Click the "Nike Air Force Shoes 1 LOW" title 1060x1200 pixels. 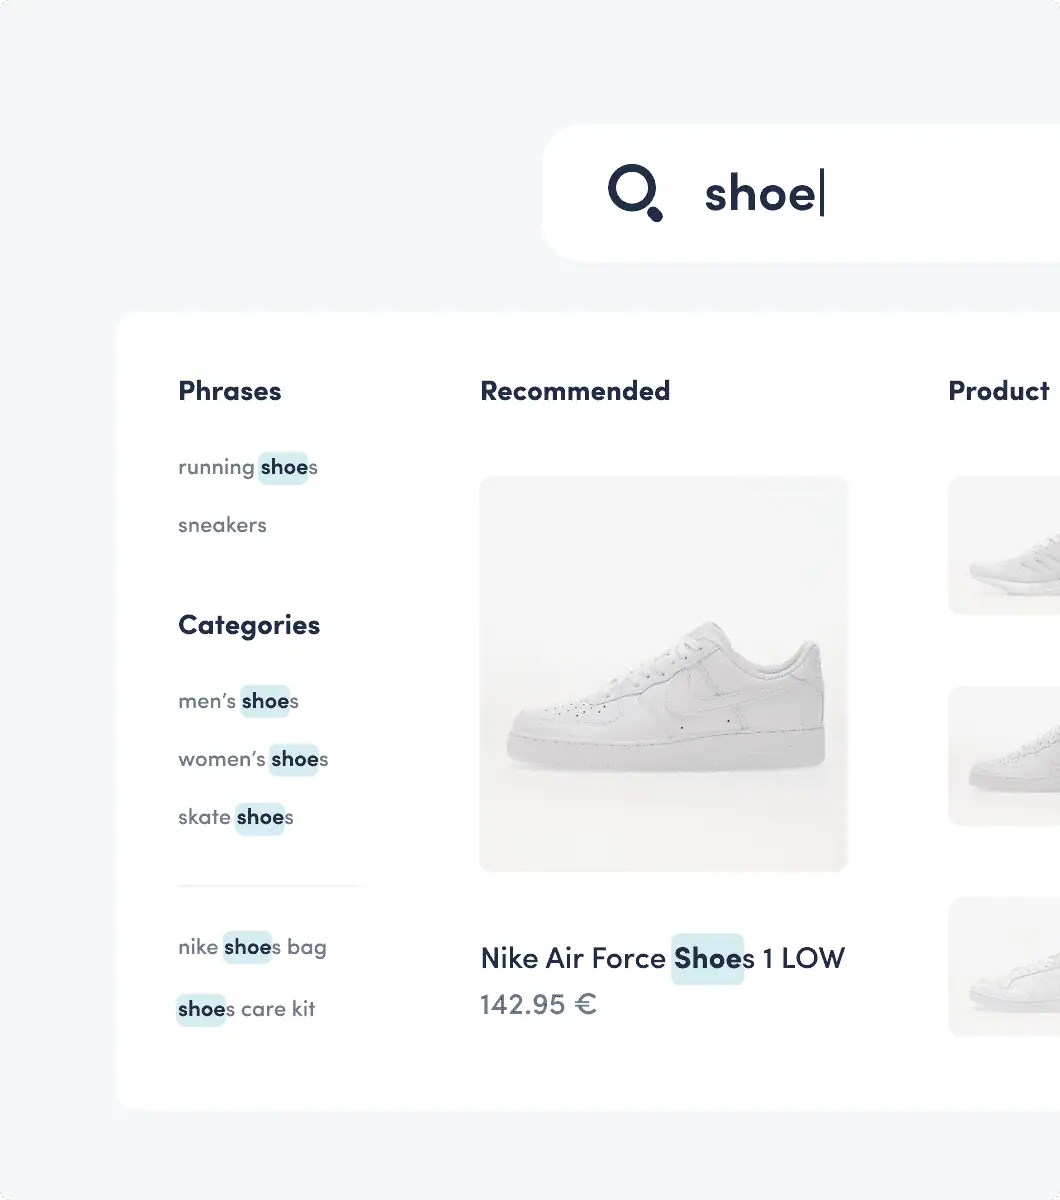(x=662, y=958)
